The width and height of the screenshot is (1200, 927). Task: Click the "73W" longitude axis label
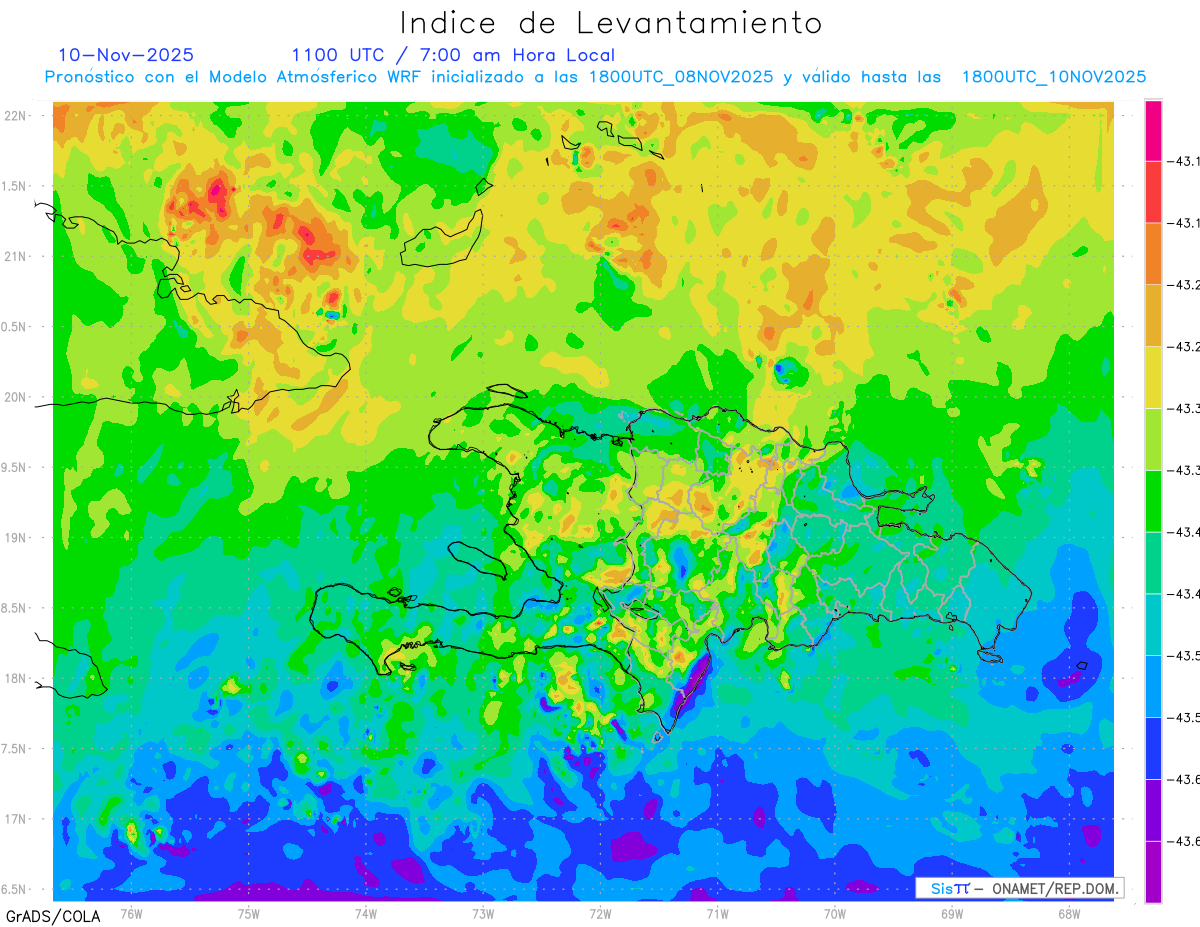point(483,914)
